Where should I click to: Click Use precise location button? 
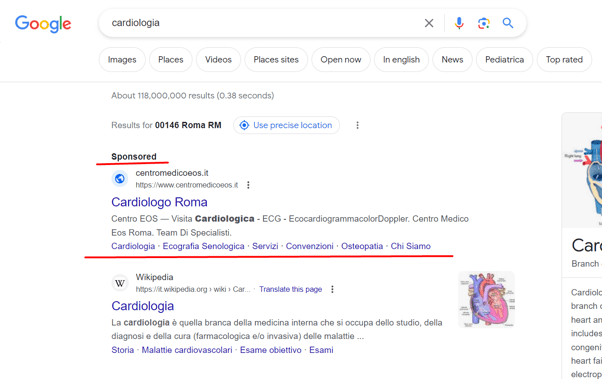286,125
